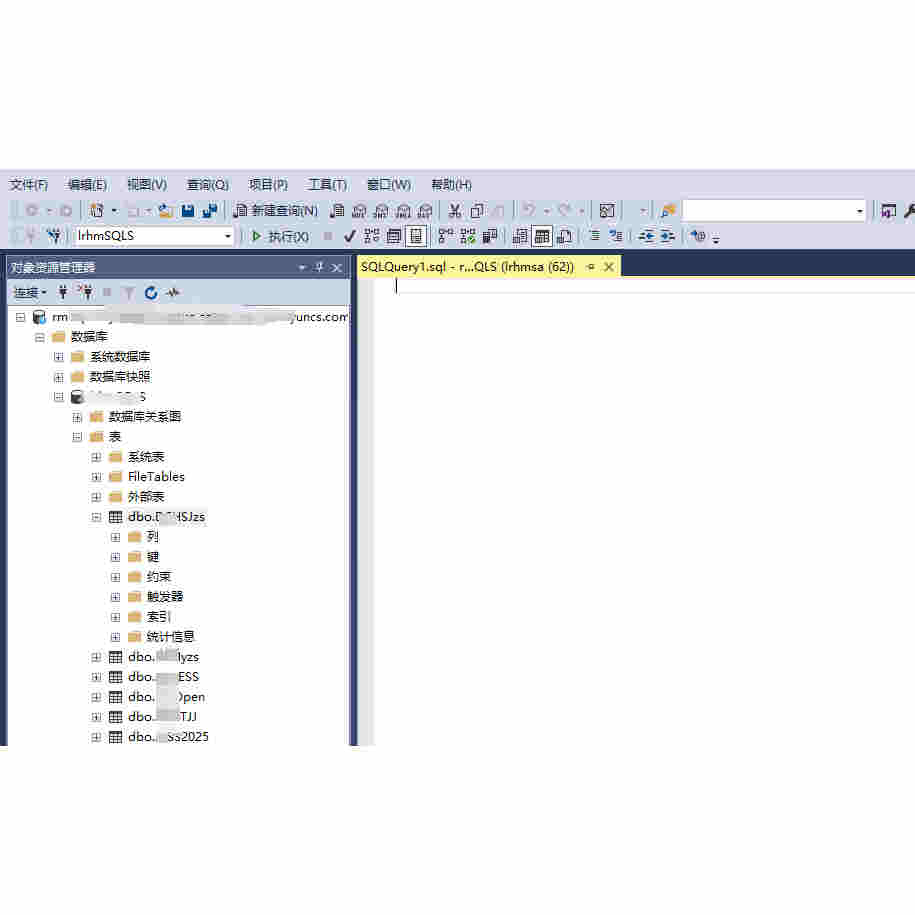Switch to Results to File output
The height and width of the screenshot is (915, 915).
coord(564,236)
